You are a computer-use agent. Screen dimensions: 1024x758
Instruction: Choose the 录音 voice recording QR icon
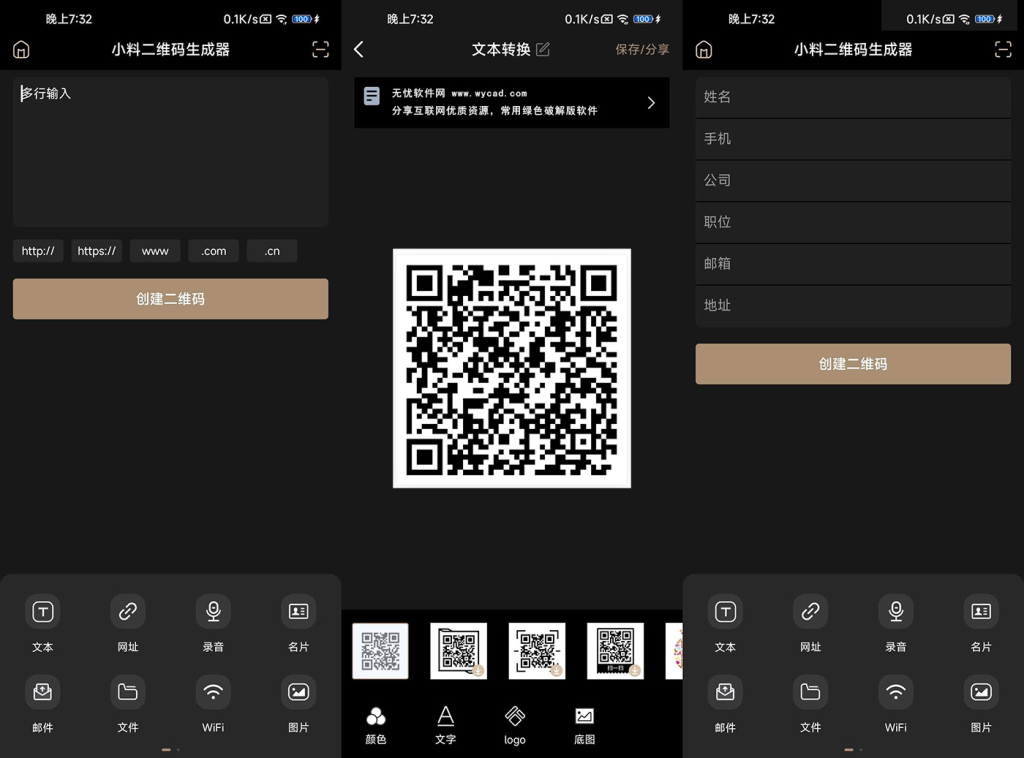click(x=212, y=611)
